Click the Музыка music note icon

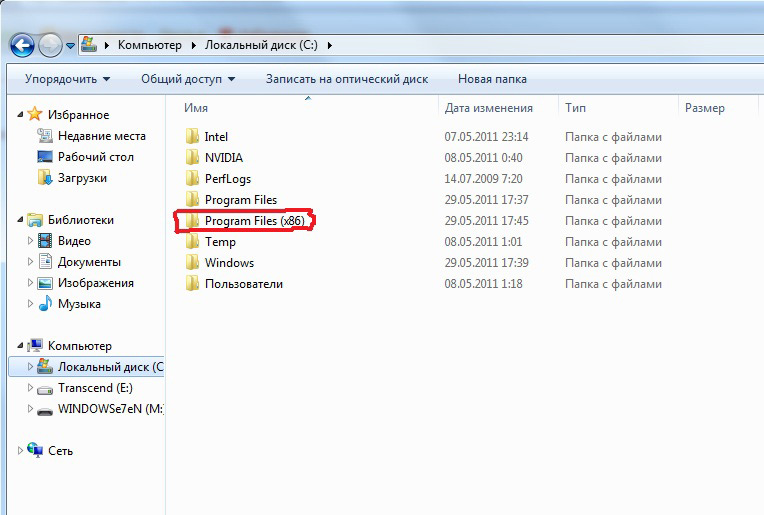[x=45, y=303]
